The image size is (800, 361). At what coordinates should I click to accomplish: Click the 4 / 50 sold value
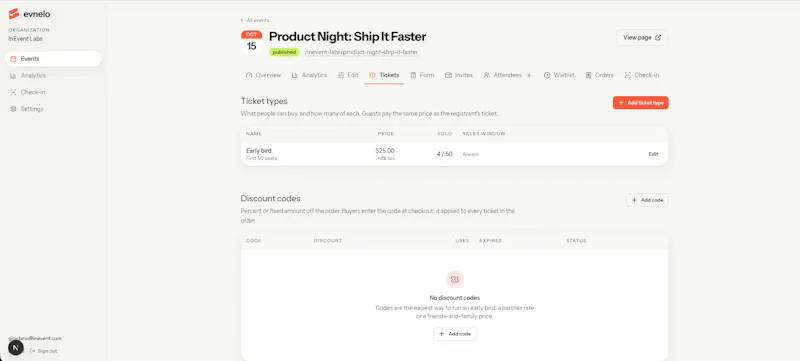pos(444,154)
